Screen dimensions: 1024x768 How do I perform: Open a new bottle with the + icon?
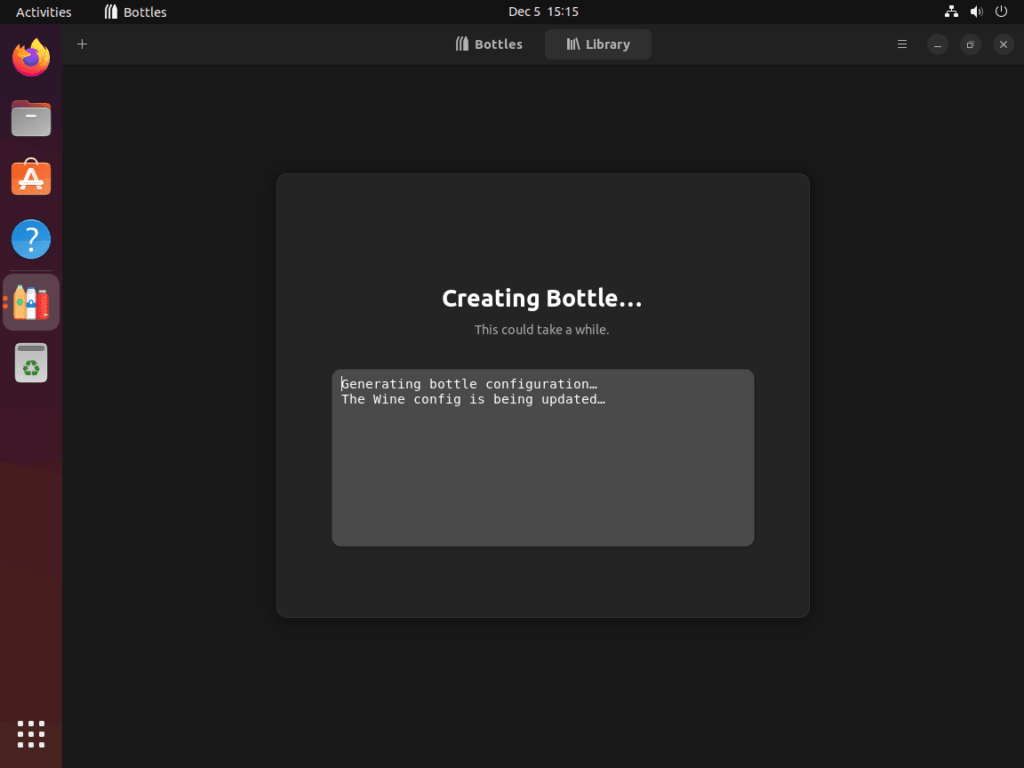click(x=81, y=44)
